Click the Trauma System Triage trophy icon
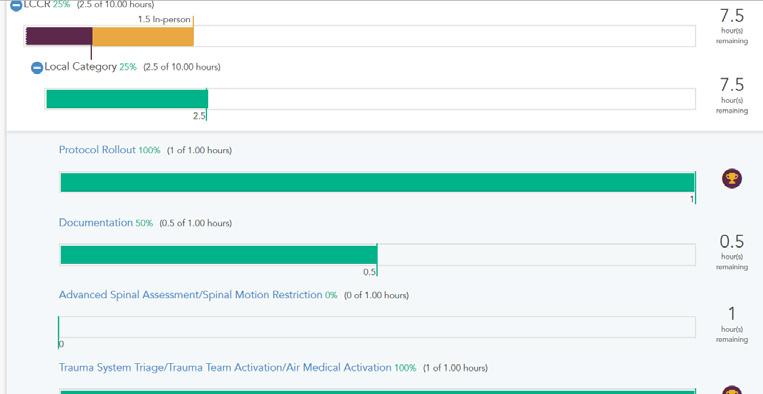This screenshot has width=763, height=394. 731,391
